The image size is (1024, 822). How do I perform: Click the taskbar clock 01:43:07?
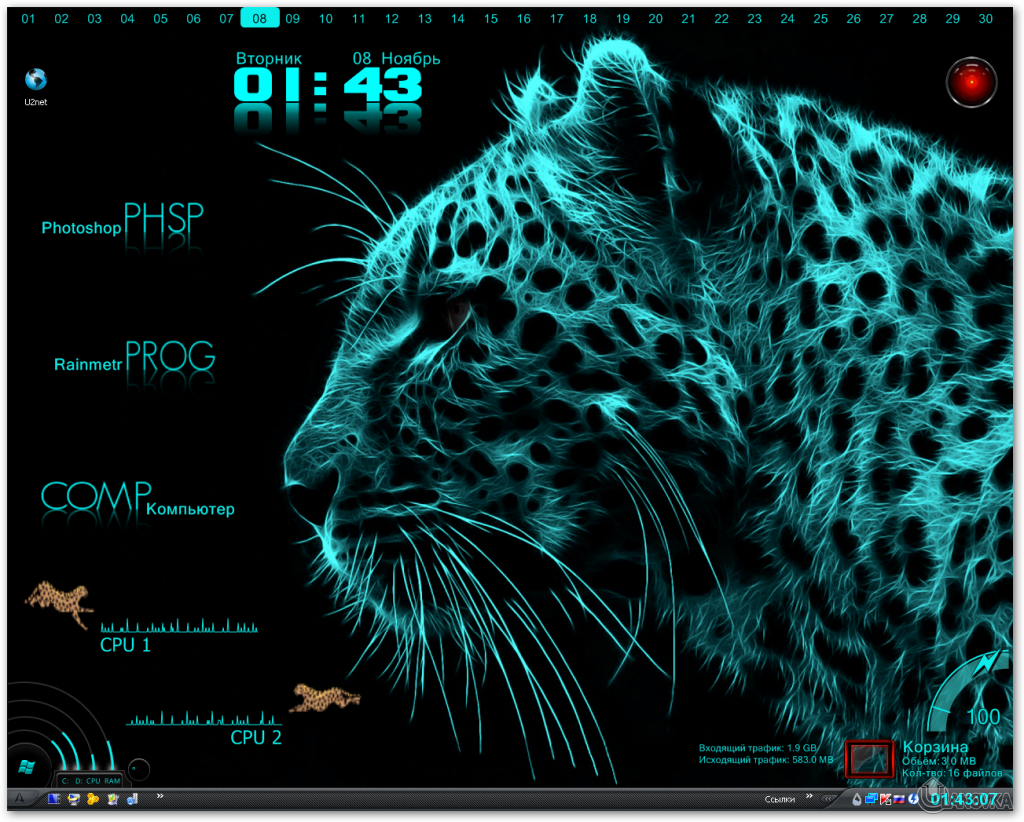(963, 799)
